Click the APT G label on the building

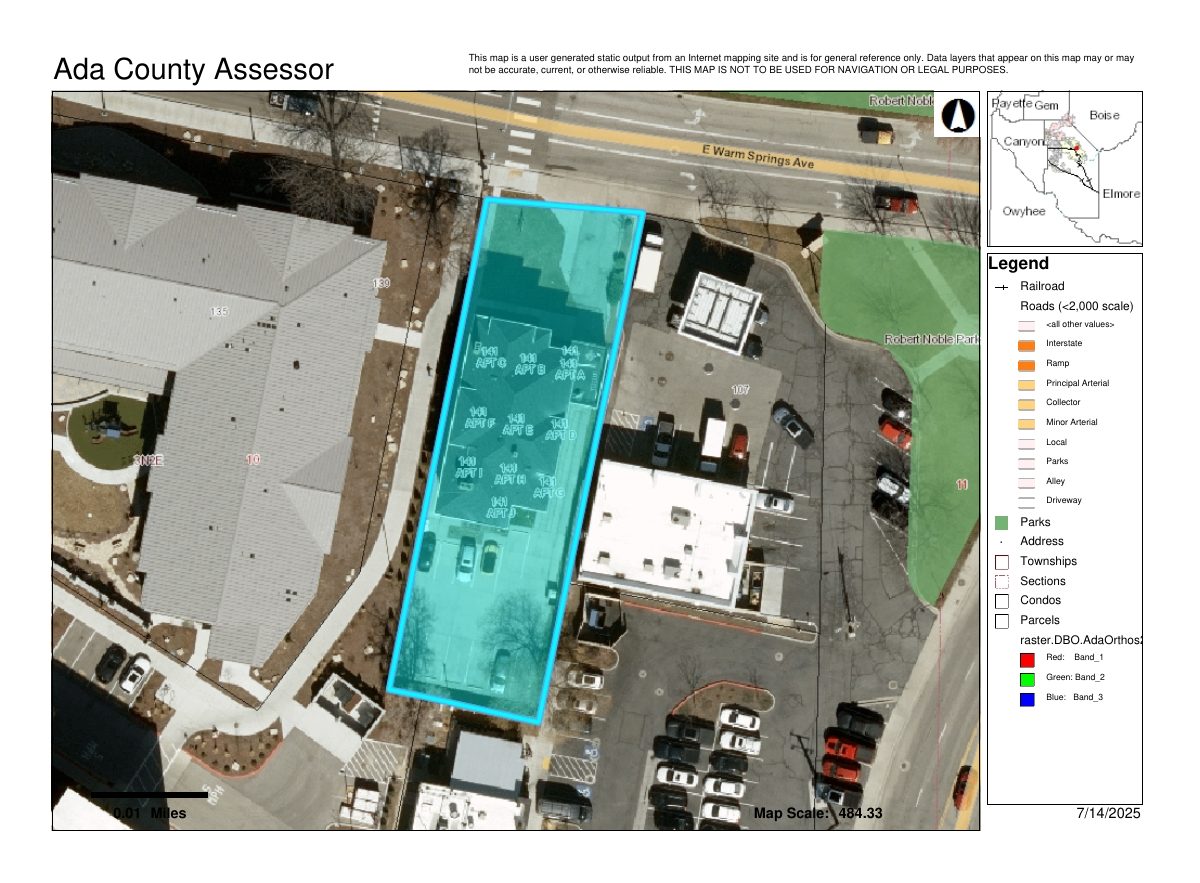[549, 493]
